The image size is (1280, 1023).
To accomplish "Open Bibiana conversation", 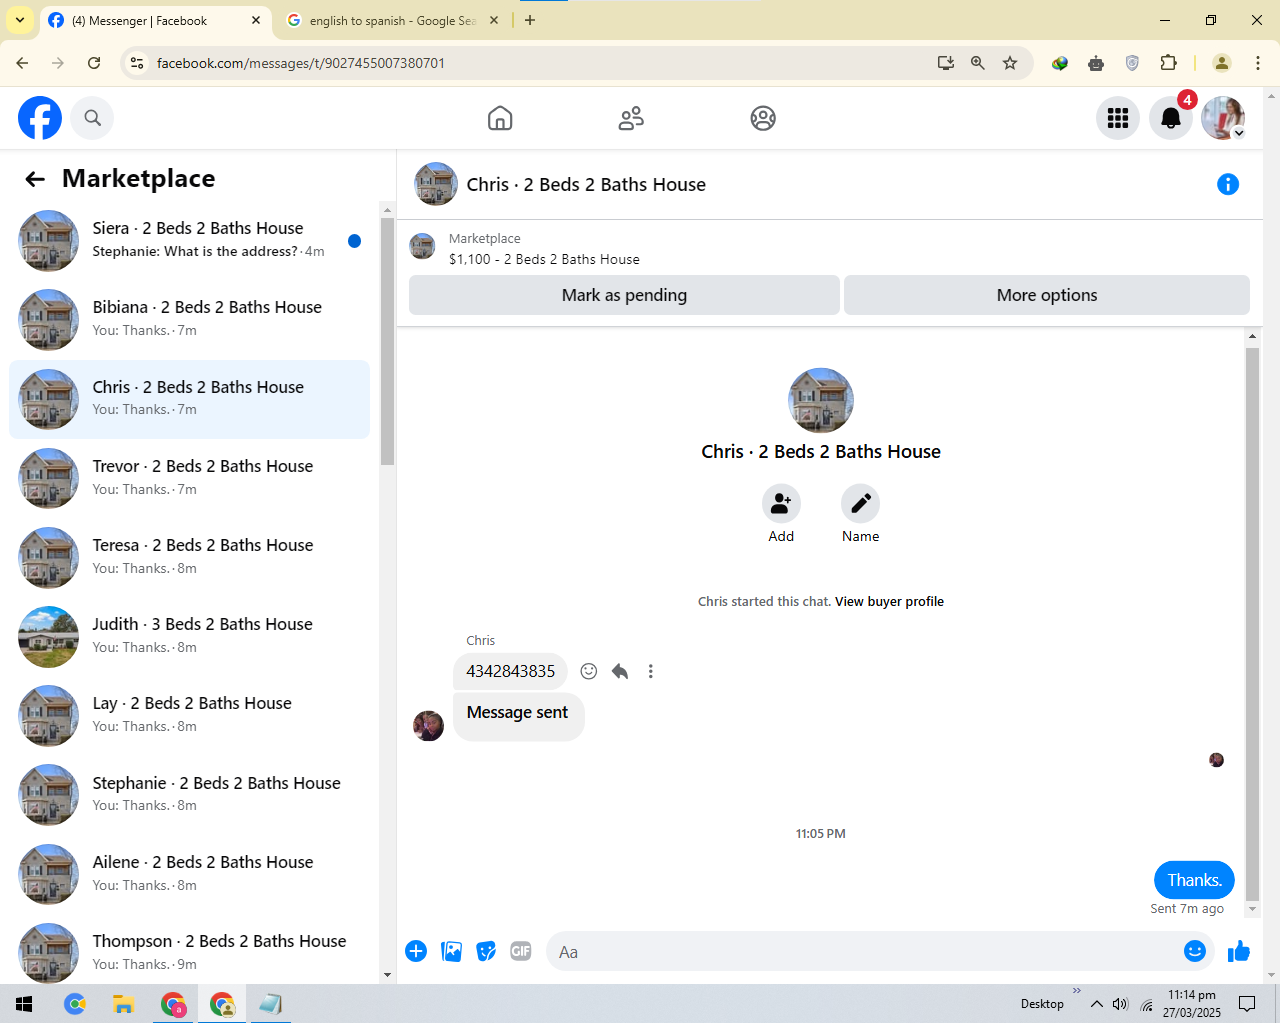I will [190, 319].
